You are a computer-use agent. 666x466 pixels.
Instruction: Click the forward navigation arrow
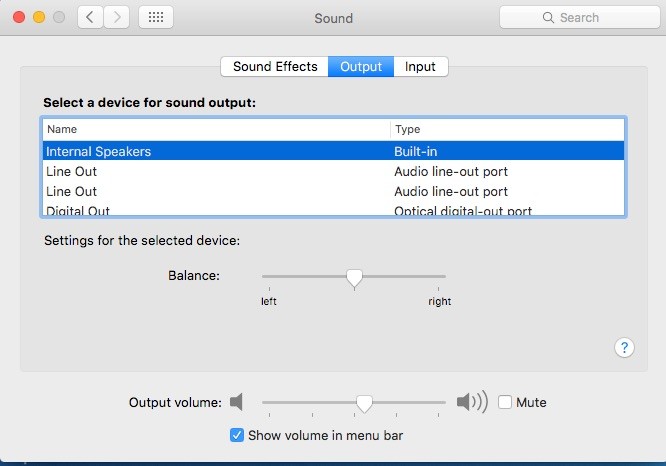point(117,17)
